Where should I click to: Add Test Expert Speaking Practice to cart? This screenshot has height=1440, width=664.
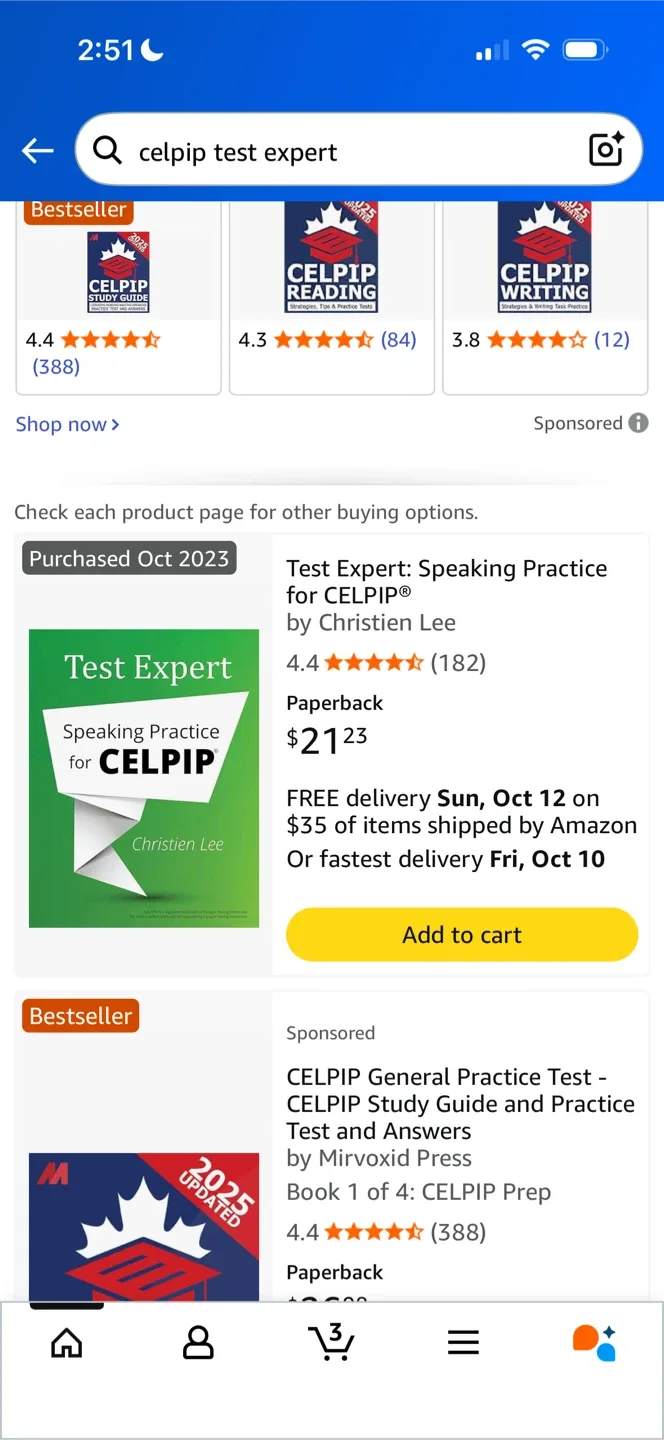pyautogui.click(x=461, y=934)
